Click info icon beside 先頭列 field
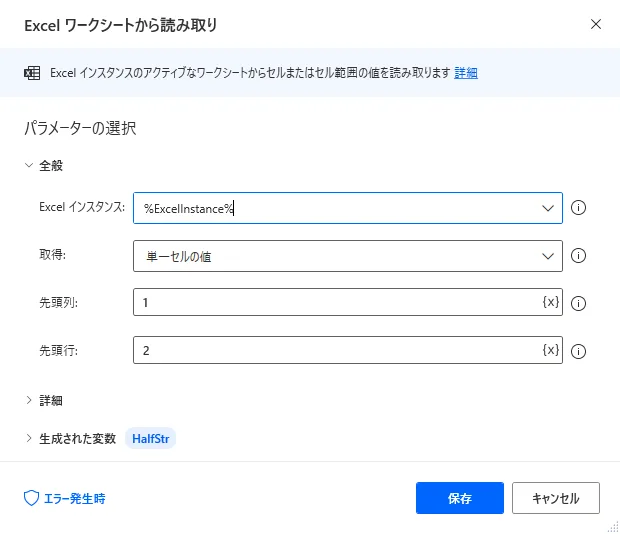Screen dimensions: 620x534 578,303
